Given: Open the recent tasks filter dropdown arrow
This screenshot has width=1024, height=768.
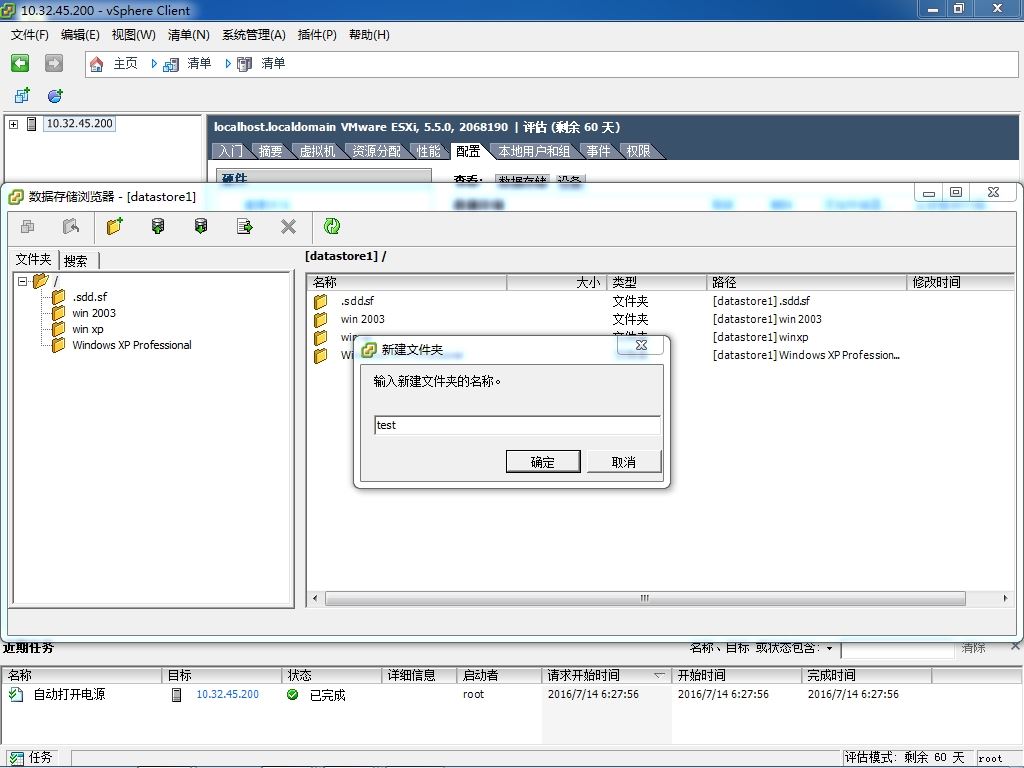Looking at the screenshot, I should (829, 648).
